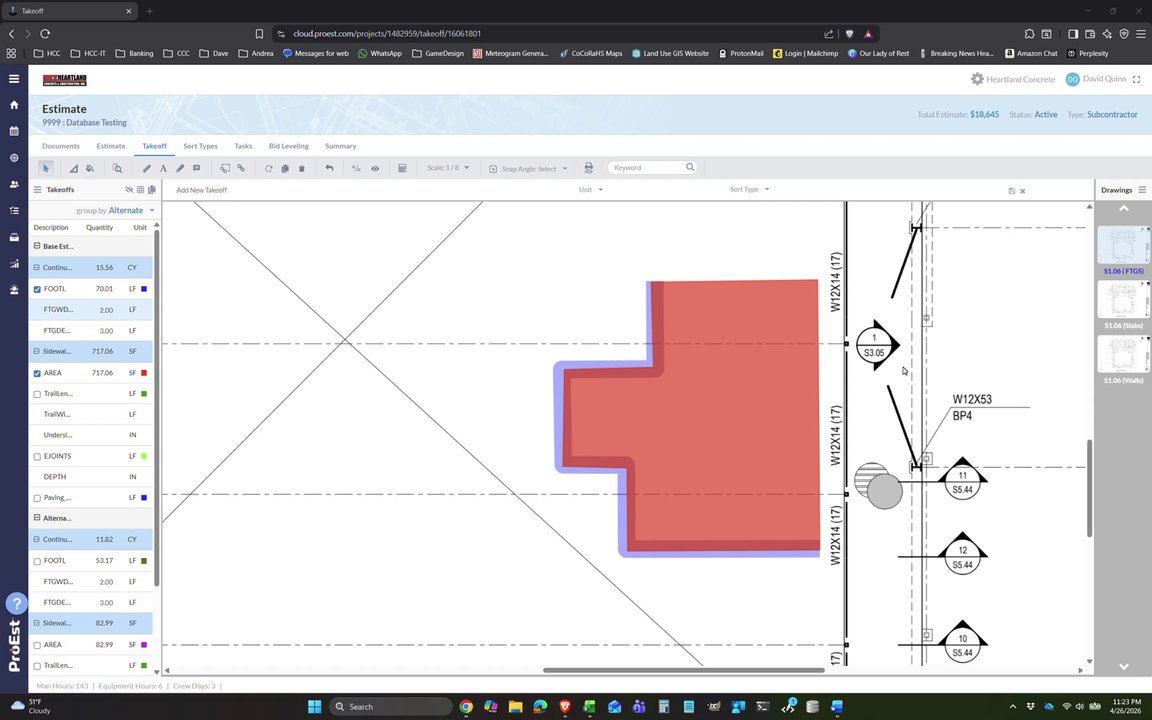Select the text annotation tool
This screenshot has width=1152, height=720.
(x=163, y=168)
